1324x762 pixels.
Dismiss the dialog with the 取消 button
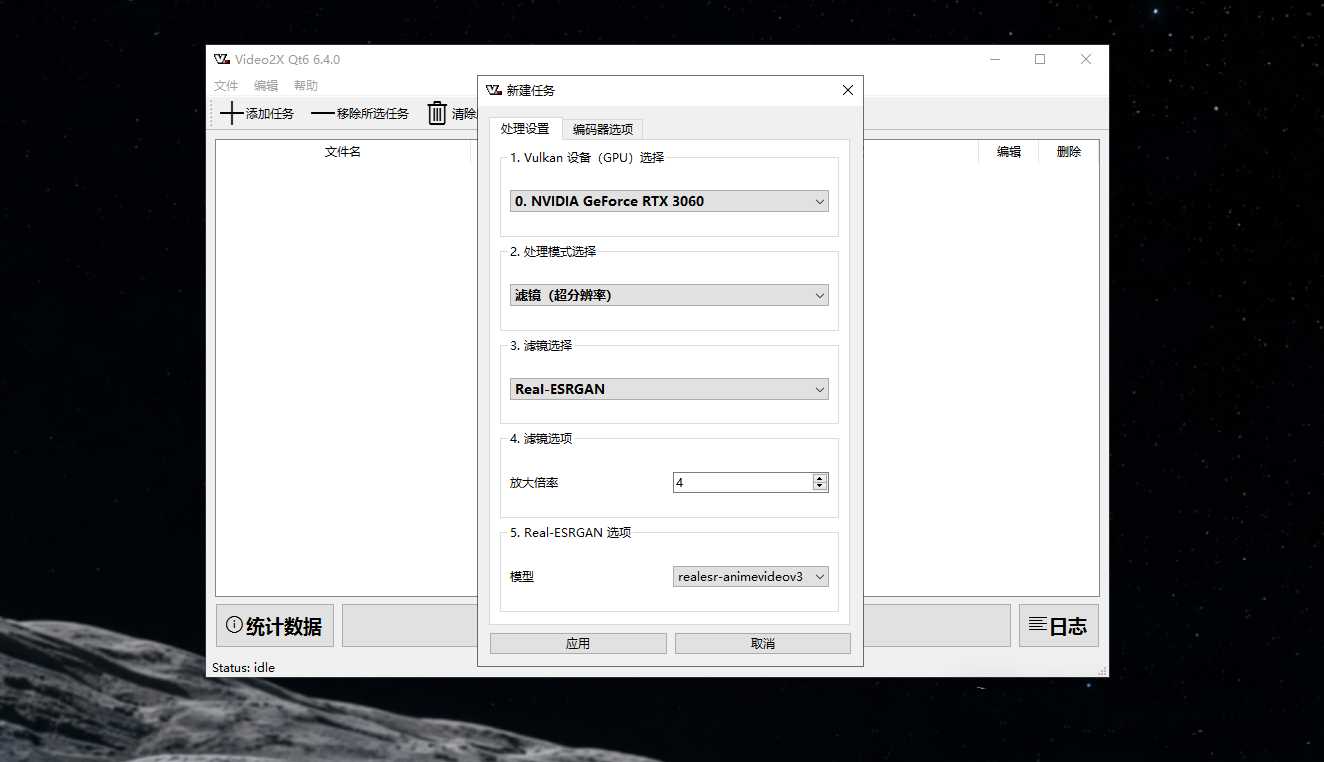tap(763, 643)
